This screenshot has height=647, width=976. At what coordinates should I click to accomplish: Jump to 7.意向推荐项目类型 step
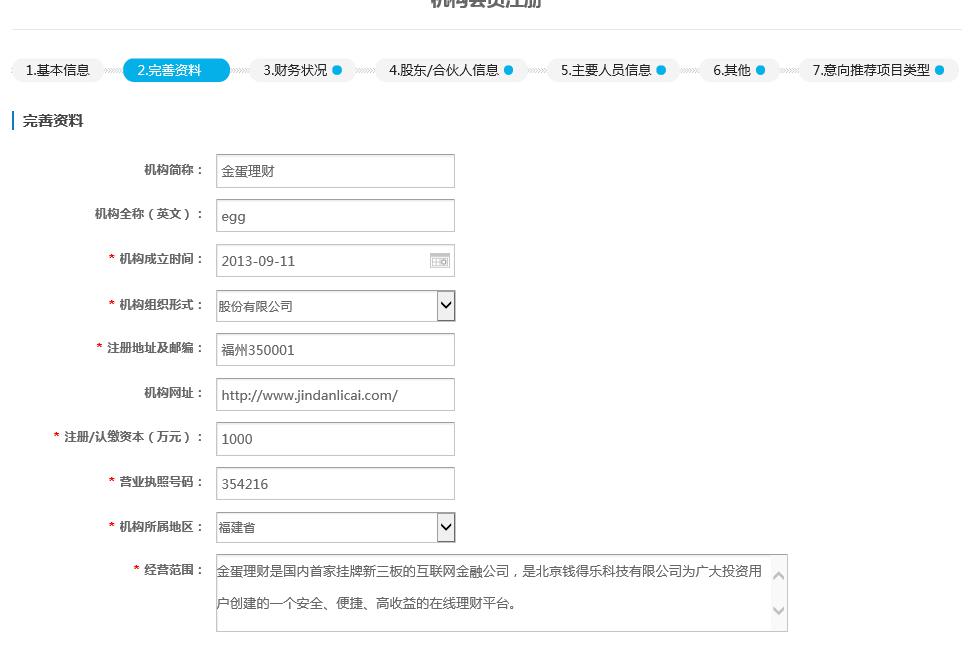(x=871, y=70)
